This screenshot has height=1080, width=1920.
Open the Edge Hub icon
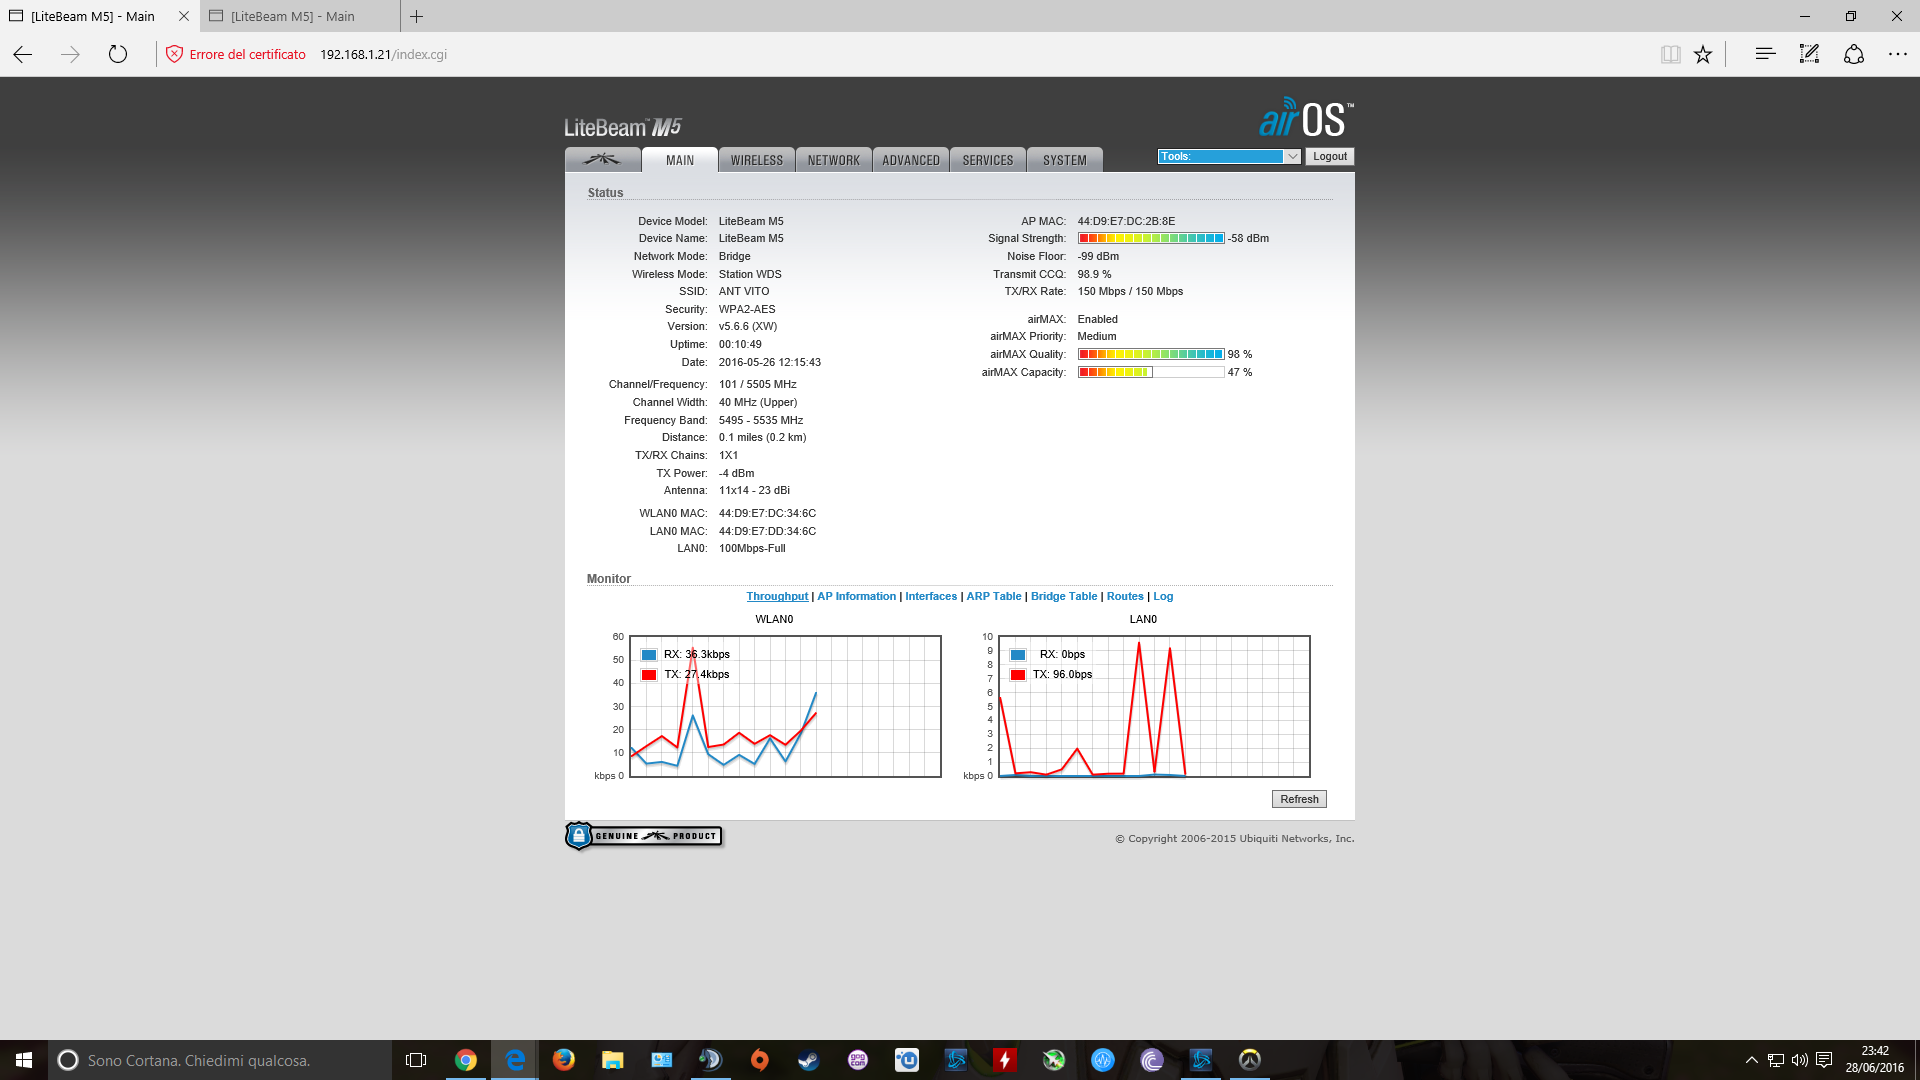[1765, 54]
